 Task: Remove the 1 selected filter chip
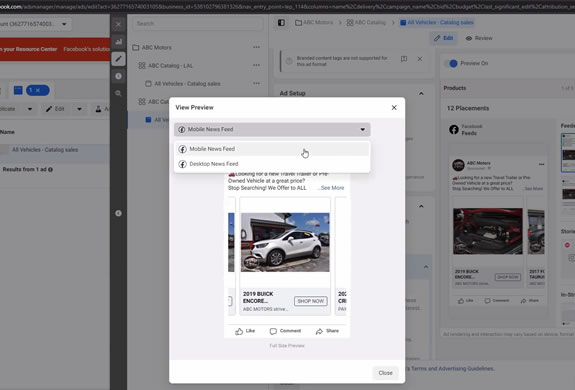point(38,90)
